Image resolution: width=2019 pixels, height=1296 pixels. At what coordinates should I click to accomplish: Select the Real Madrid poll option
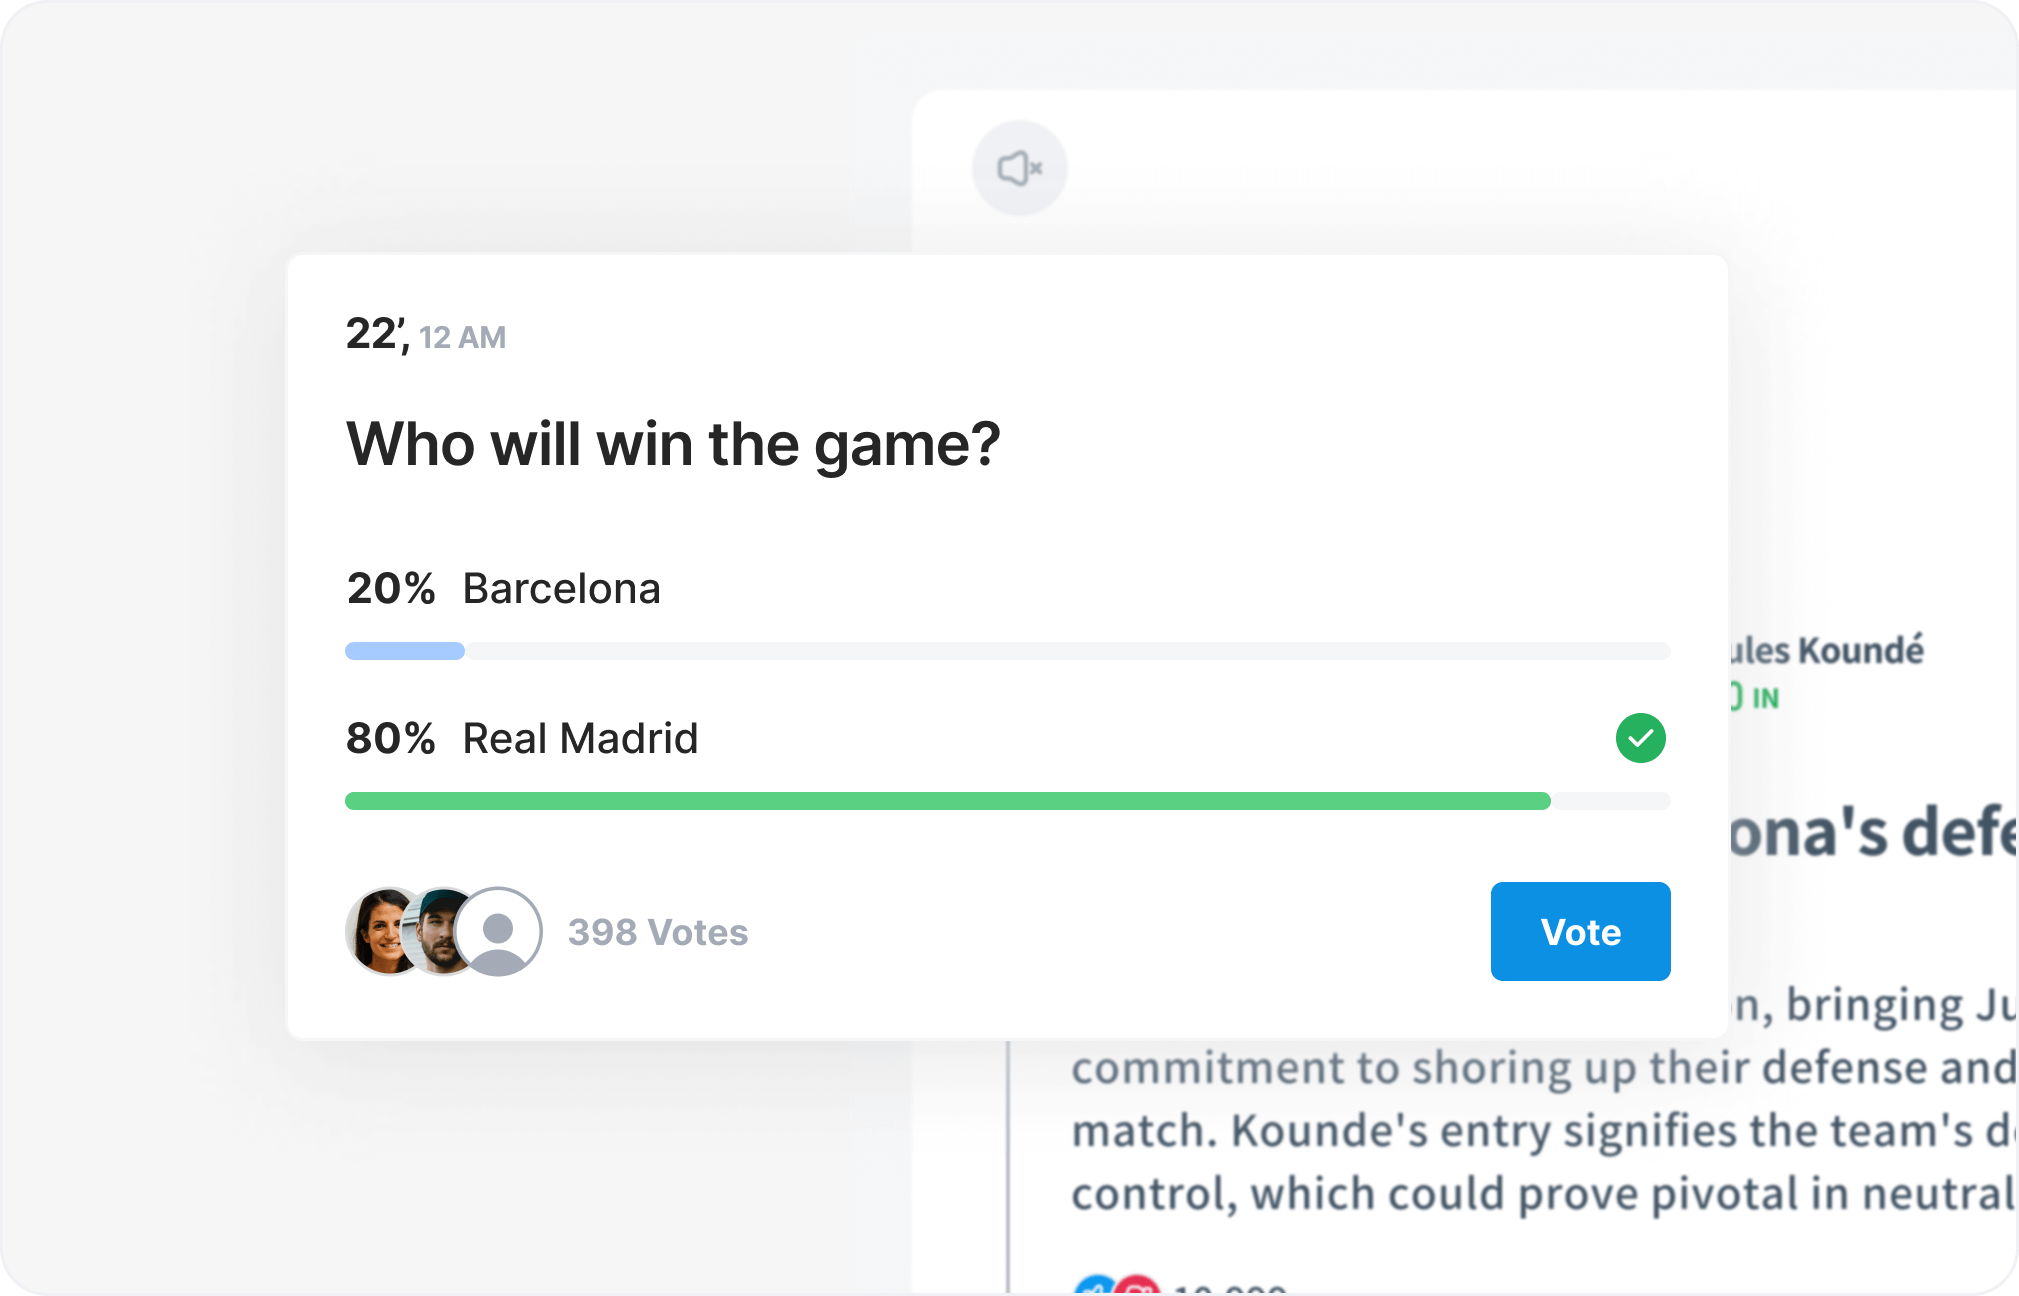[1007, 761]
